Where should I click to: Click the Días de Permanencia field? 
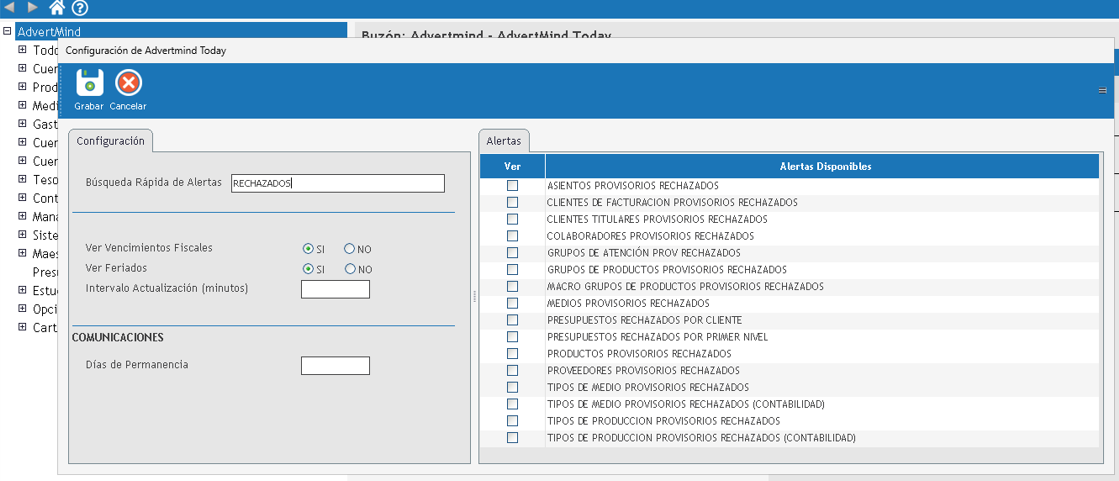click(335, 365)
